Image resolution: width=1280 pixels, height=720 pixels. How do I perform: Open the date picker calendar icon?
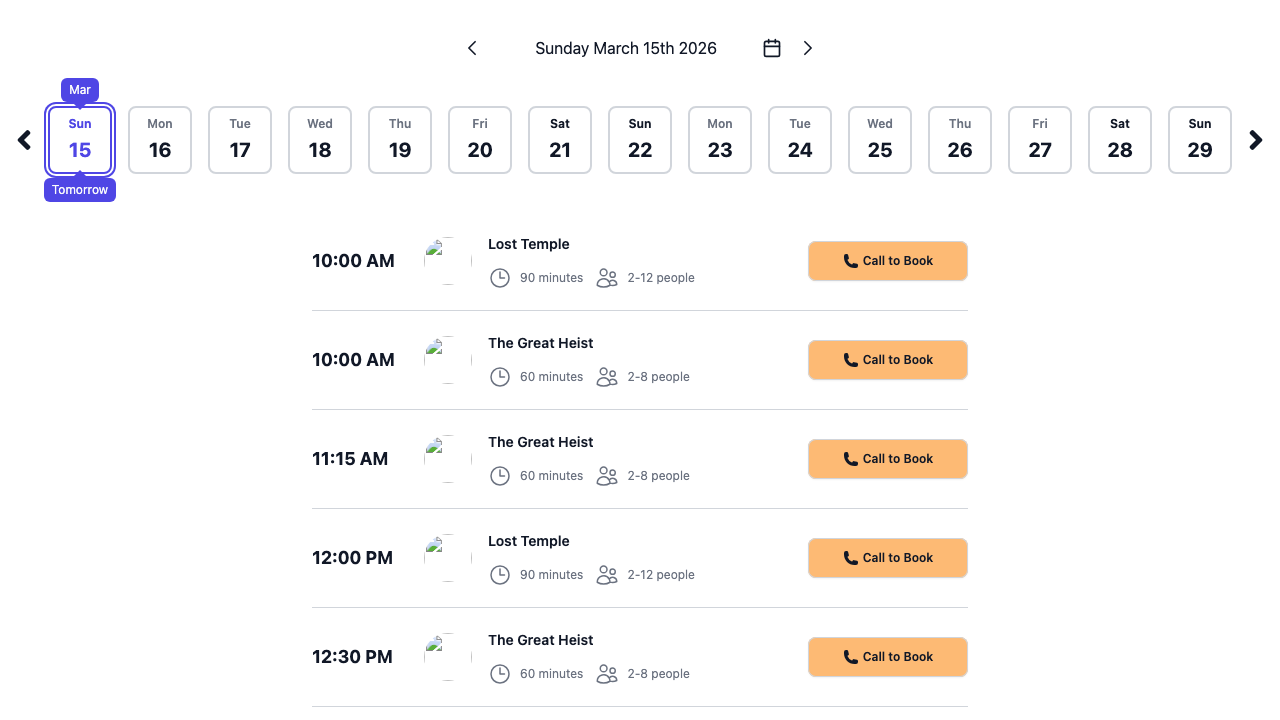(x=771, y=47)
